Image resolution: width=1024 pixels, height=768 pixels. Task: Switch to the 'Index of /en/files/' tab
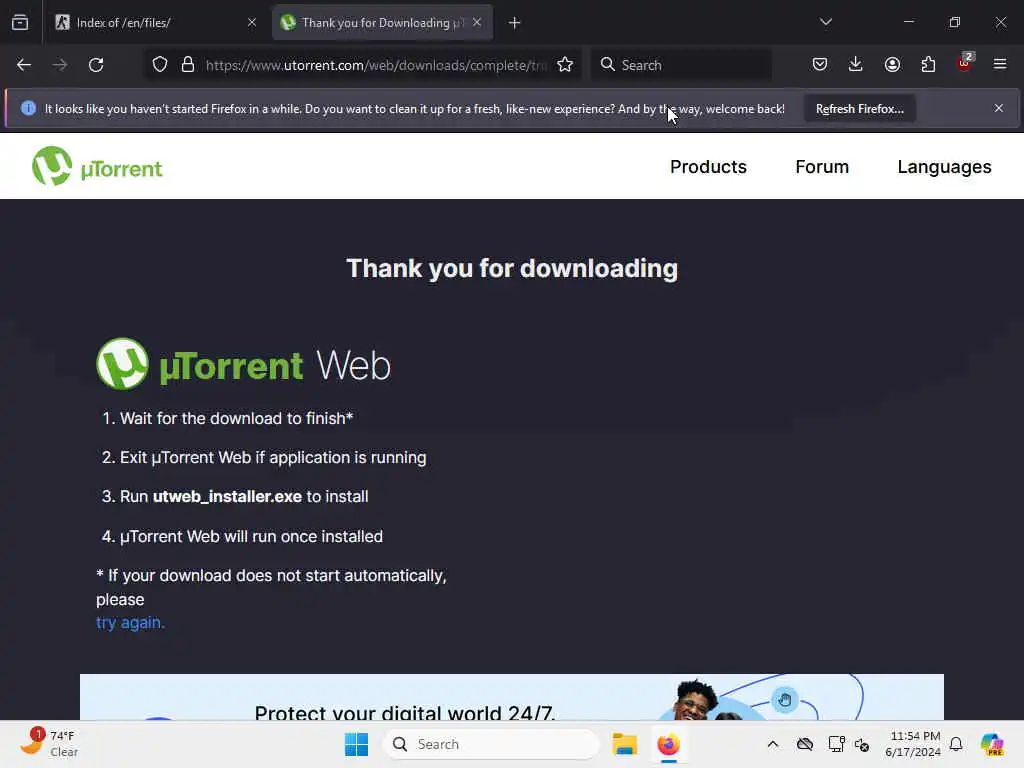pos(156,23)
